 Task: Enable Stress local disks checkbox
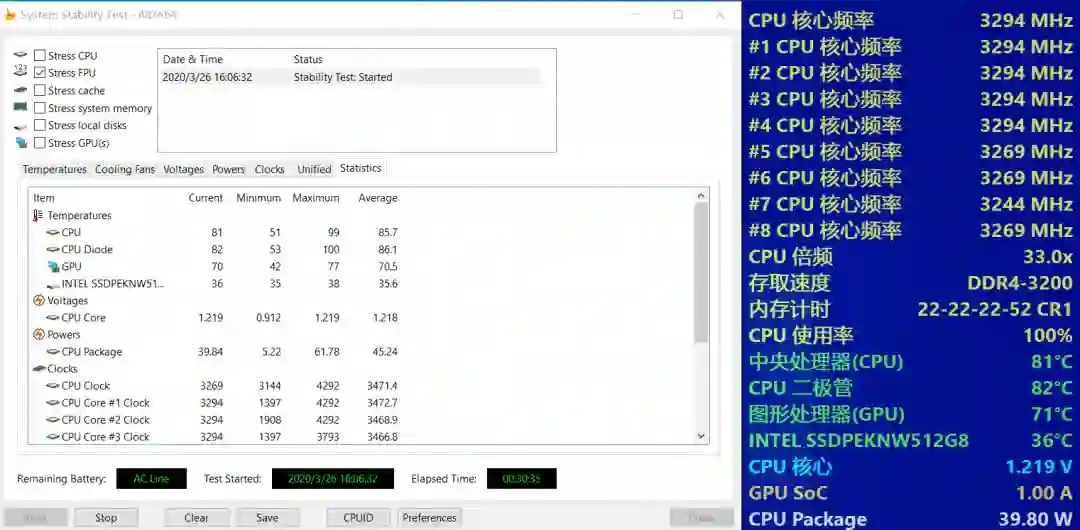(40, 125)
